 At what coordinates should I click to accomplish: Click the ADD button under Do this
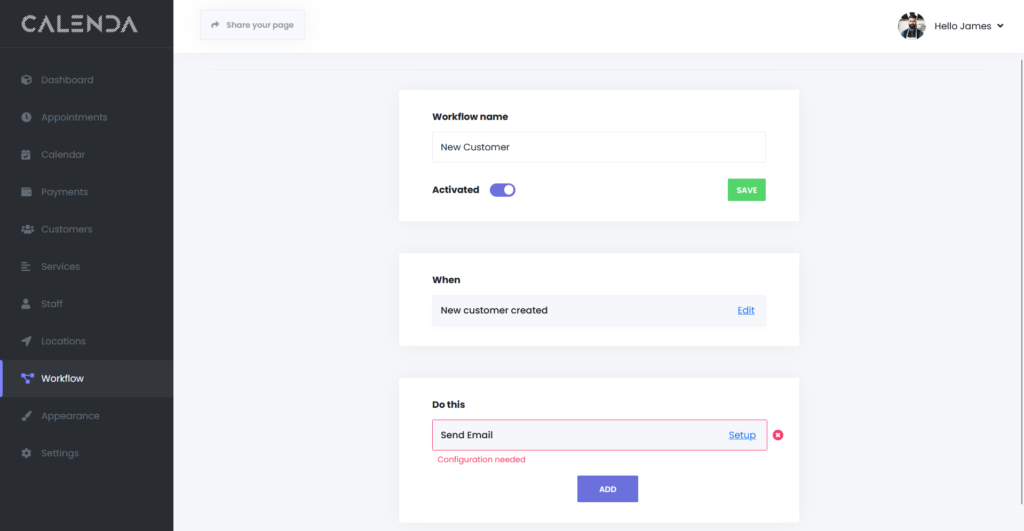coord(607,489)
